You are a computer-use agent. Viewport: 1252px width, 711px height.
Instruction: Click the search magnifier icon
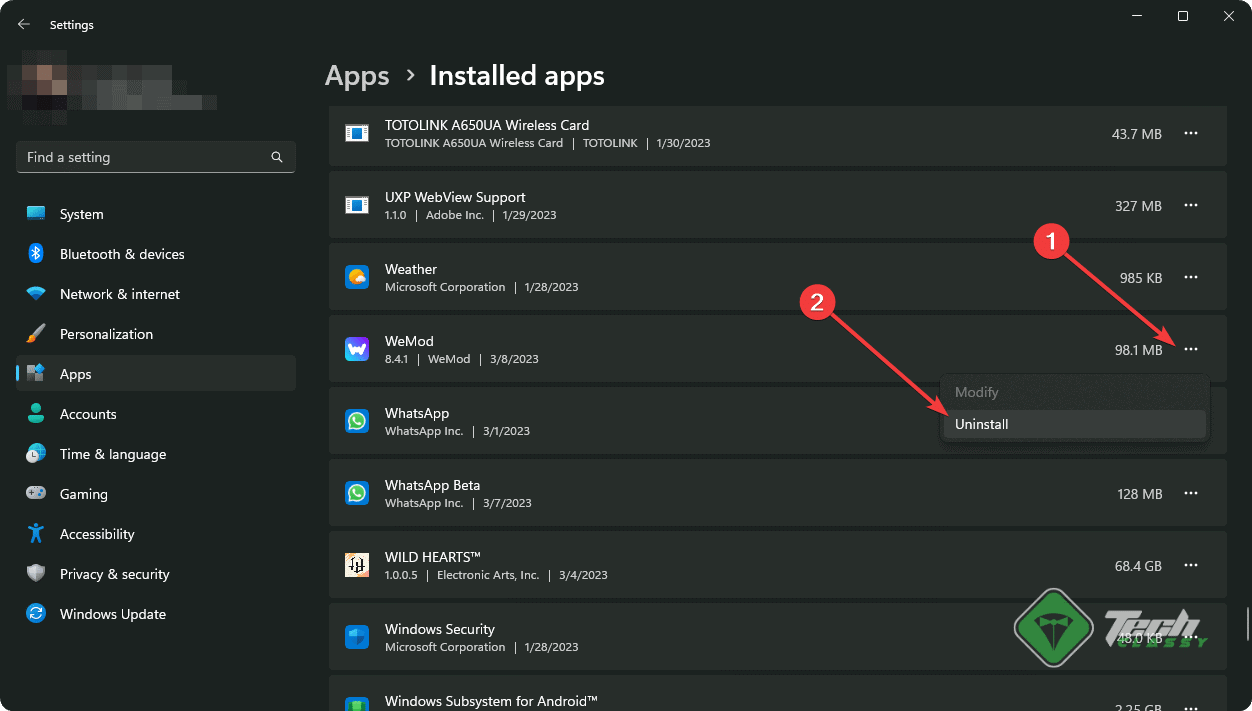[276, 157]
